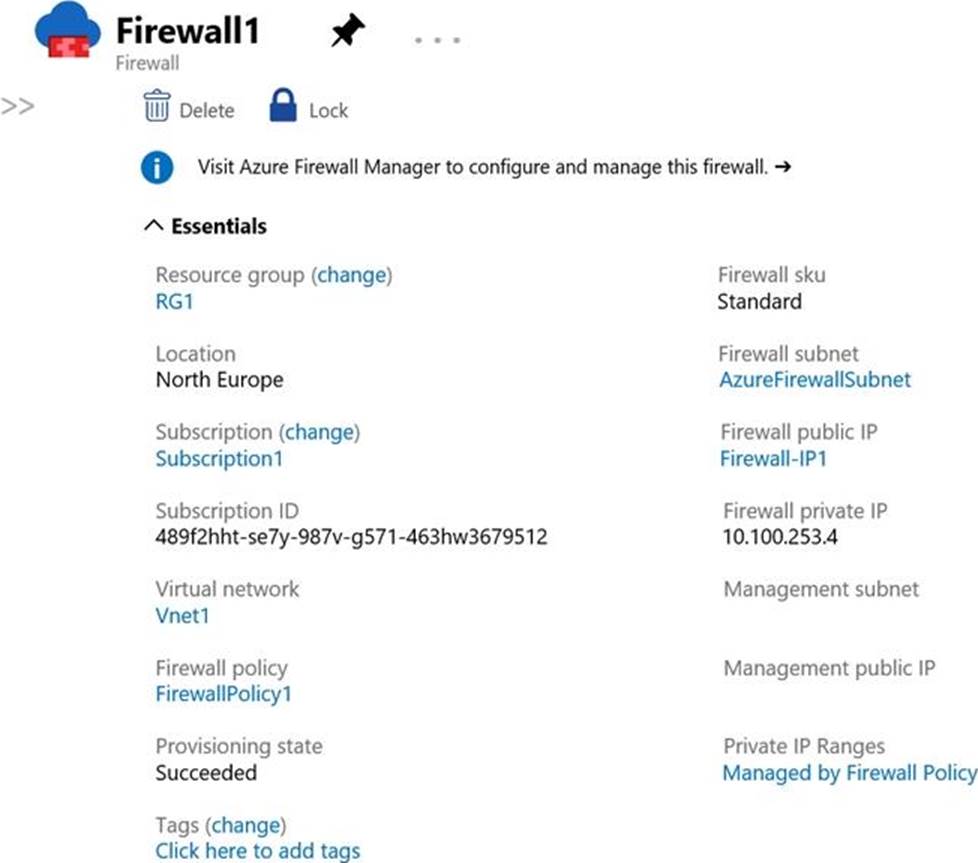Open the Subscription1 link
Viewport: 978px width, 863px height.
(219, 459)
